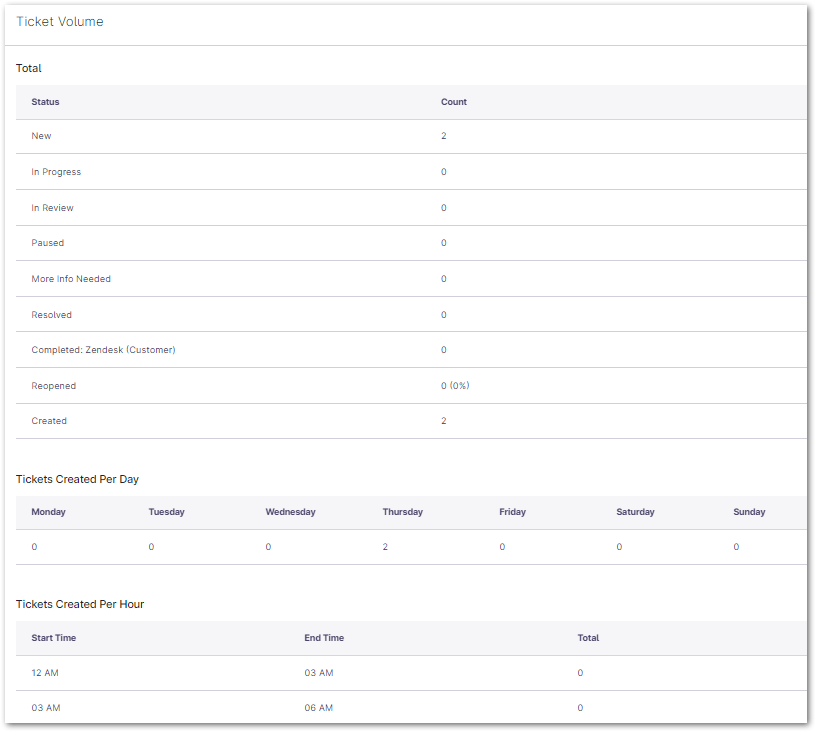The height and width of the screenshot is (732, 816).
Task: Click the Count column header
Action: pos(453,102)
